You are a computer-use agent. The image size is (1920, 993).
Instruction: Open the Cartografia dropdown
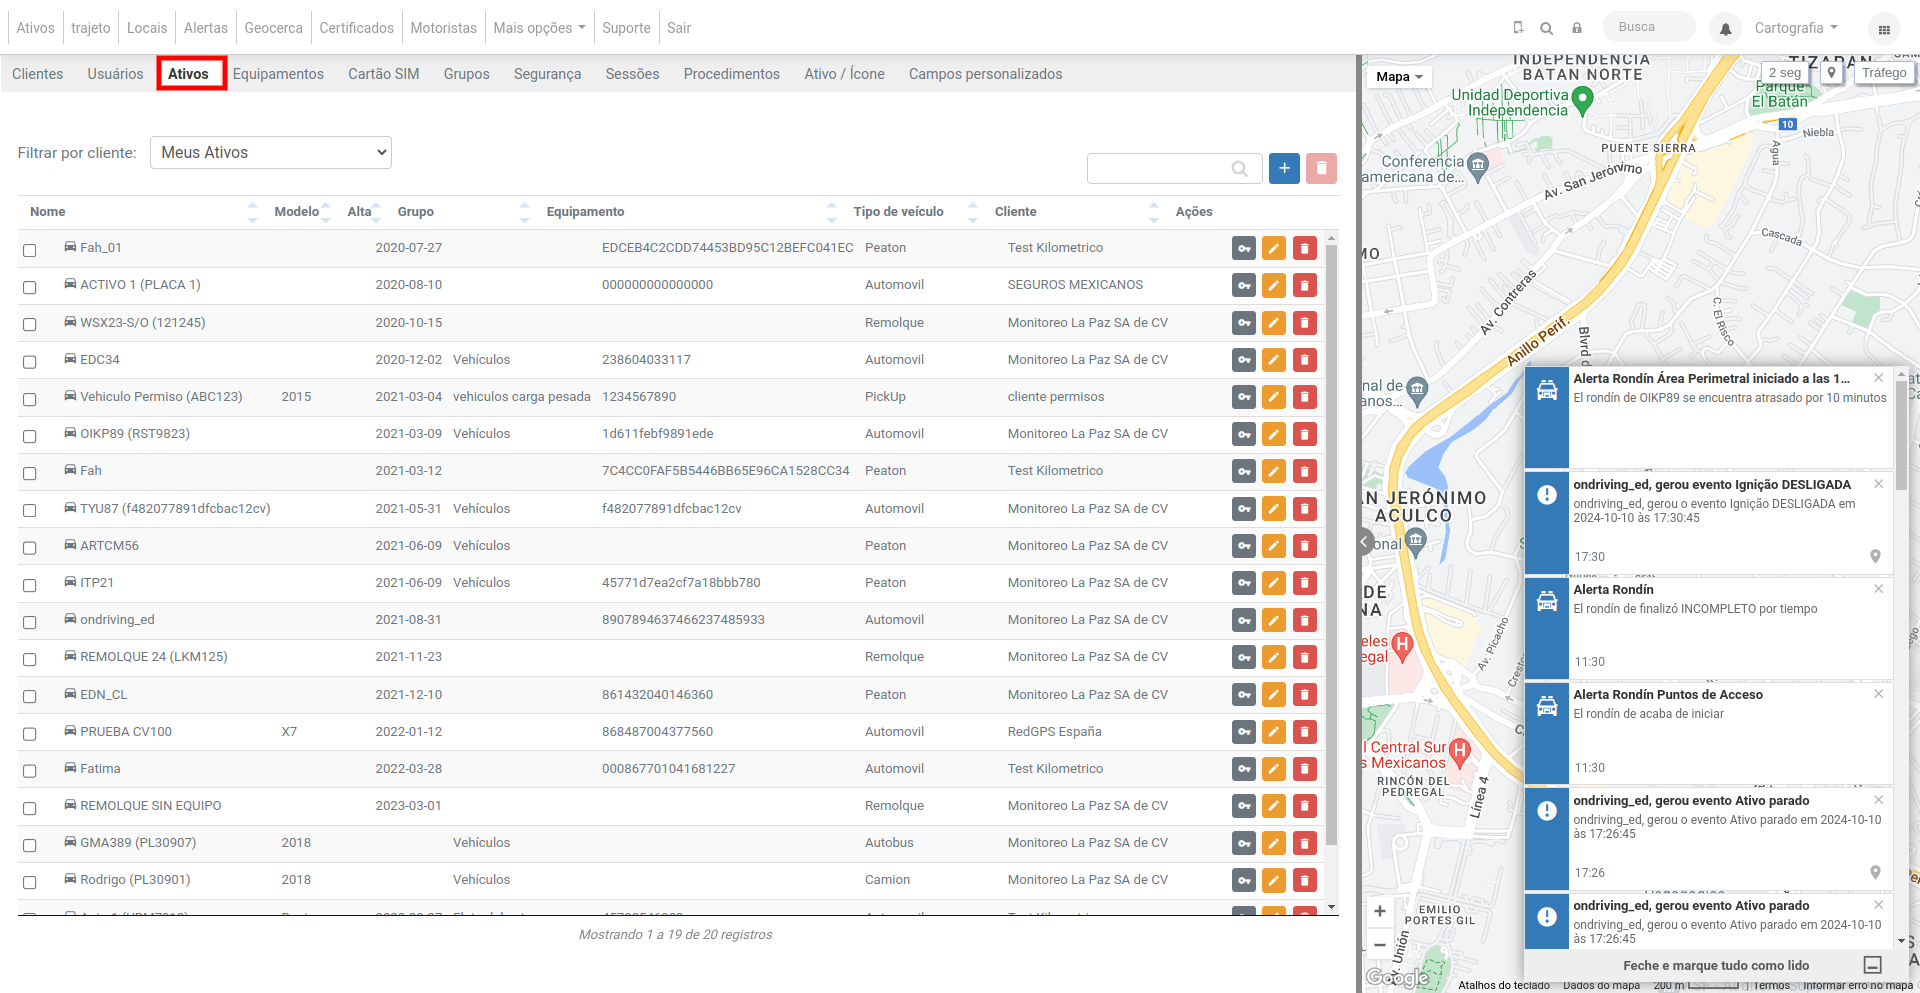(x=1796, y=28)
